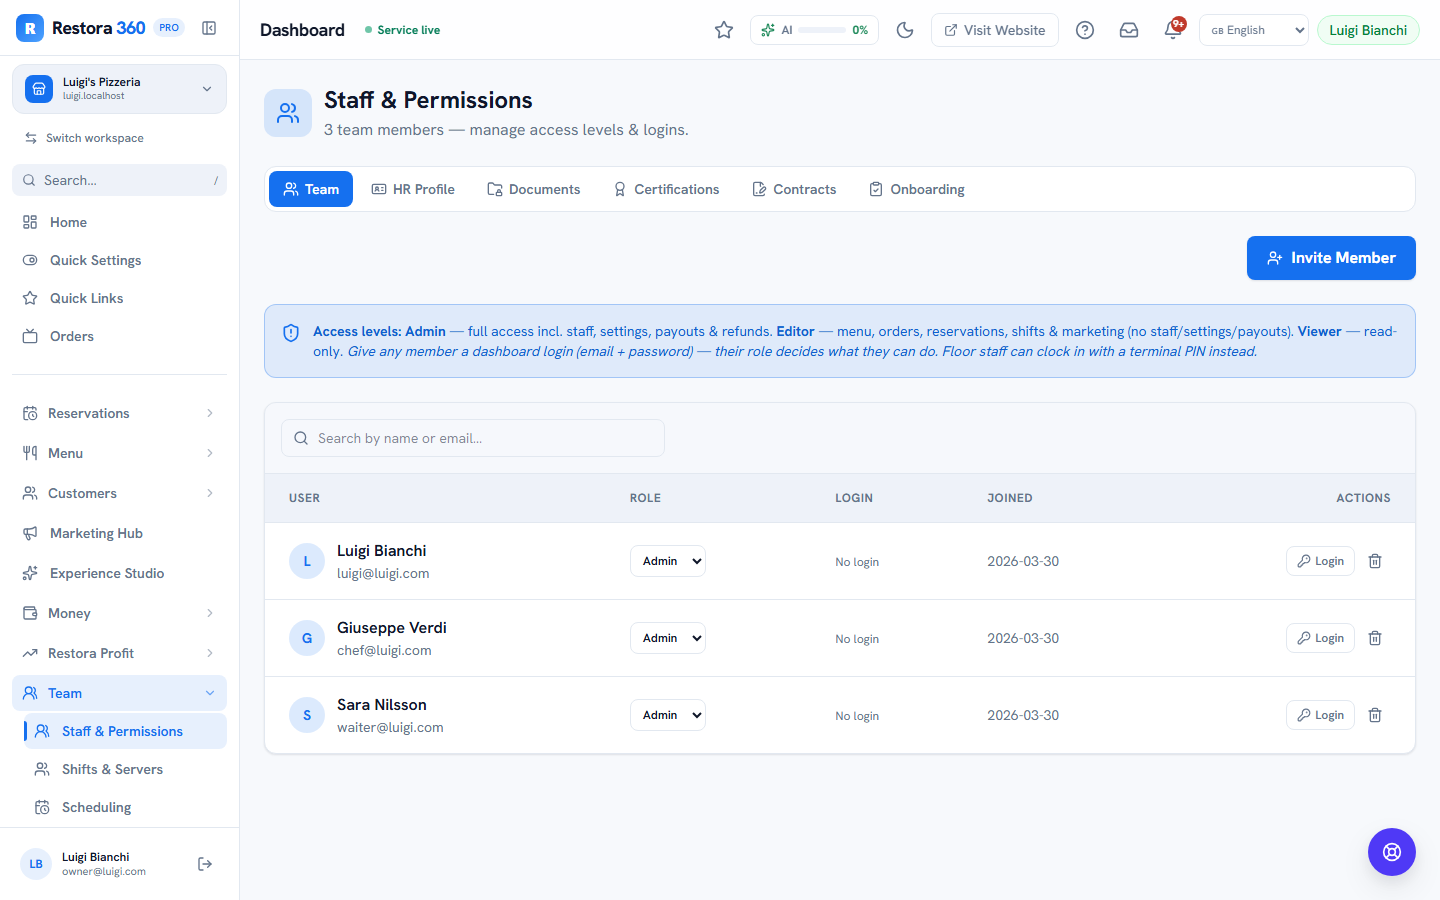
Task: Open Experience Studio
Action: (x=119, y=573)
